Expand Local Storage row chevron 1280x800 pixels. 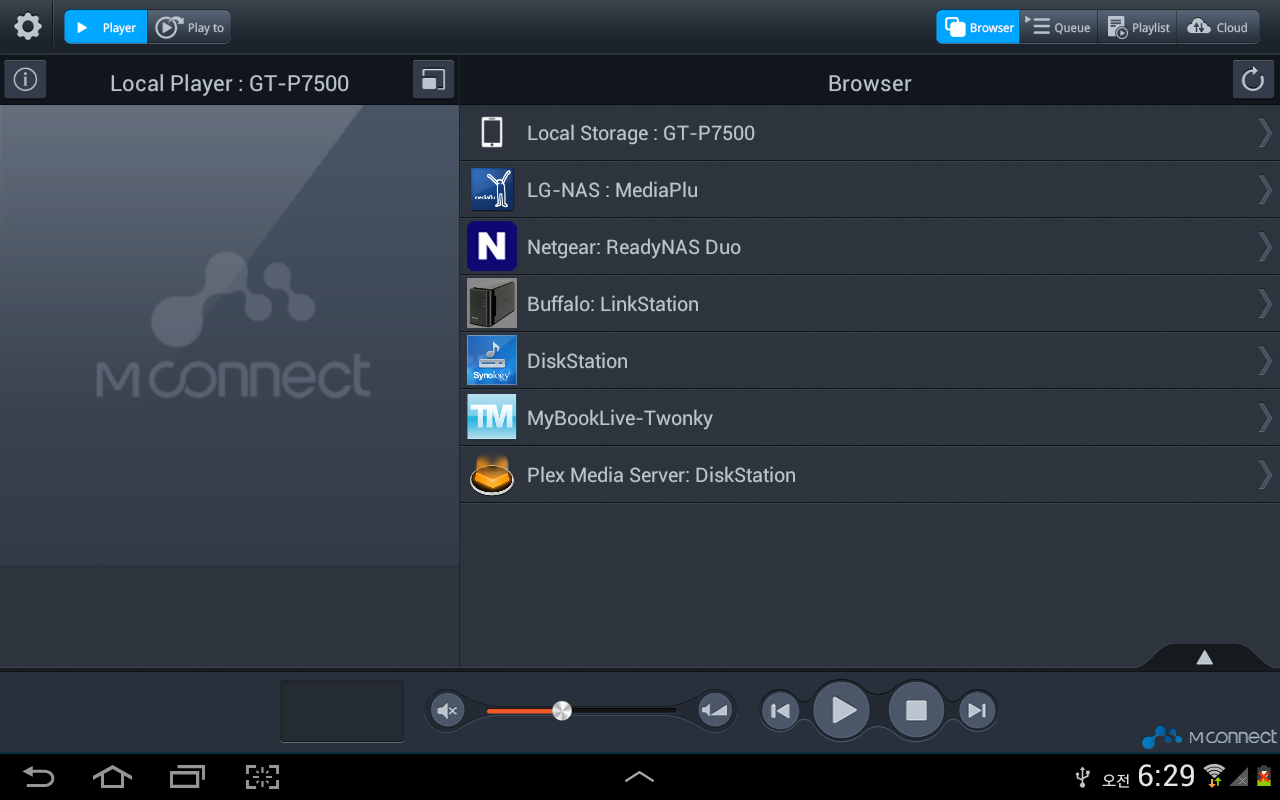(x=1265, y=133)
